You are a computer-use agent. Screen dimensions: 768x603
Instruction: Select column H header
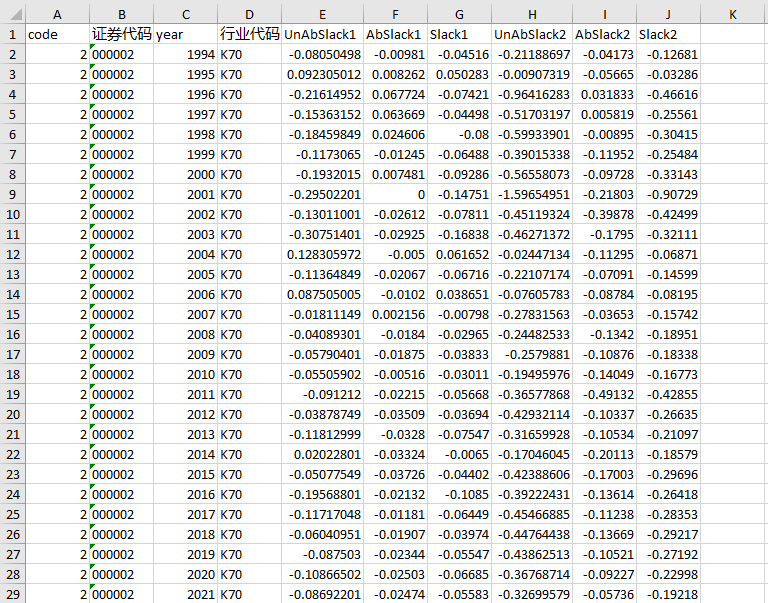532,15
